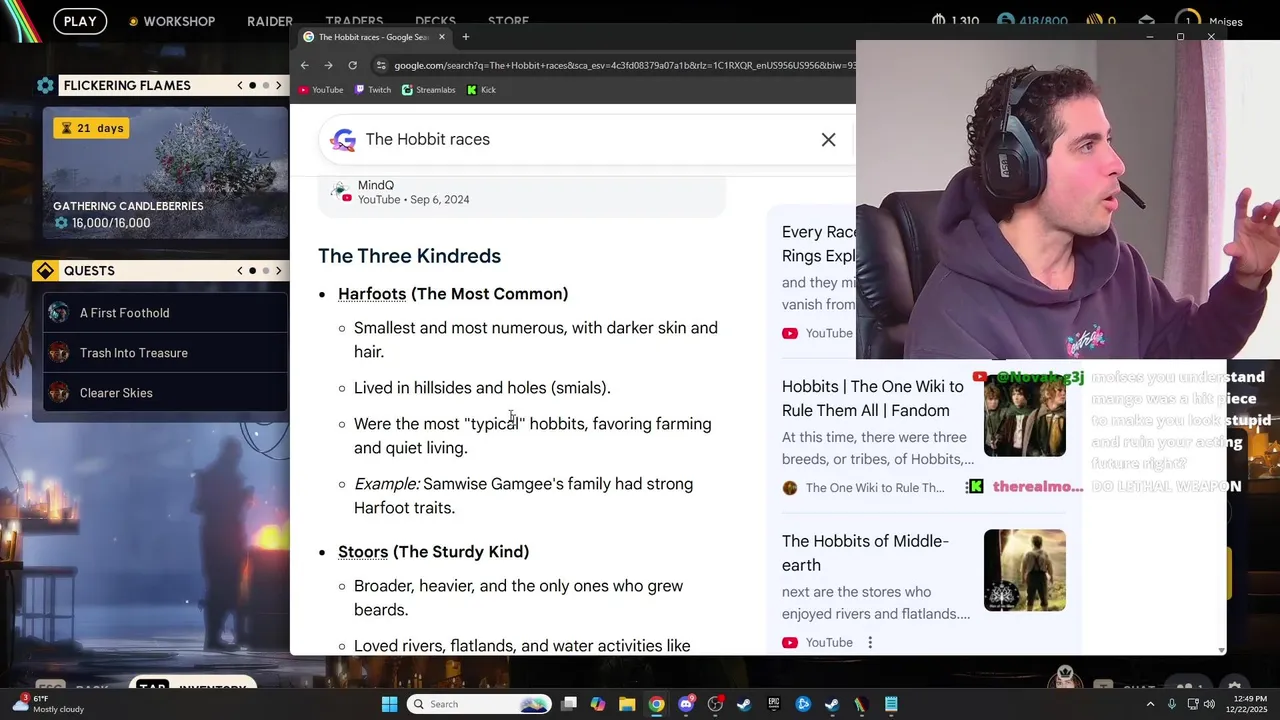Go to previous Flickering Flames page arrow
This screenshot has width=1280, height=720.
[x=240, y=86]
